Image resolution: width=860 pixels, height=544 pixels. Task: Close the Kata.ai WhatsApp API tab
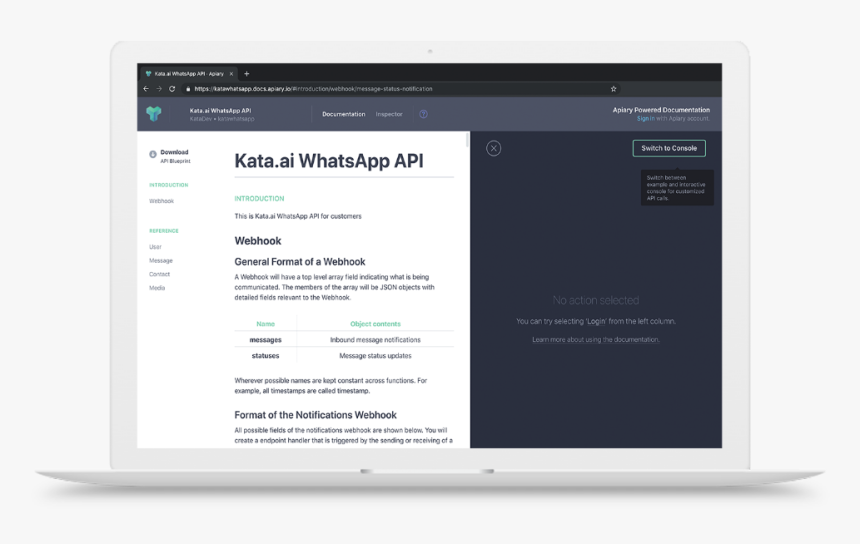232,73
